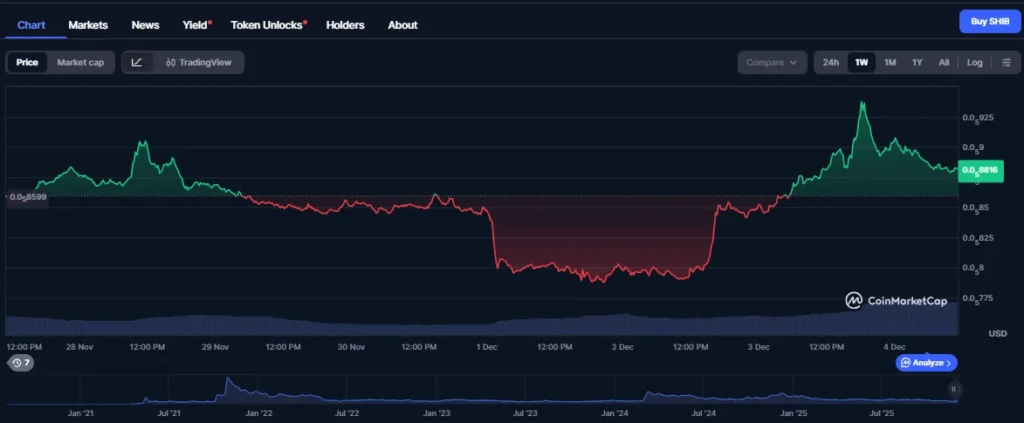Open the Token Unlocks tab

(x=268, y=25)
